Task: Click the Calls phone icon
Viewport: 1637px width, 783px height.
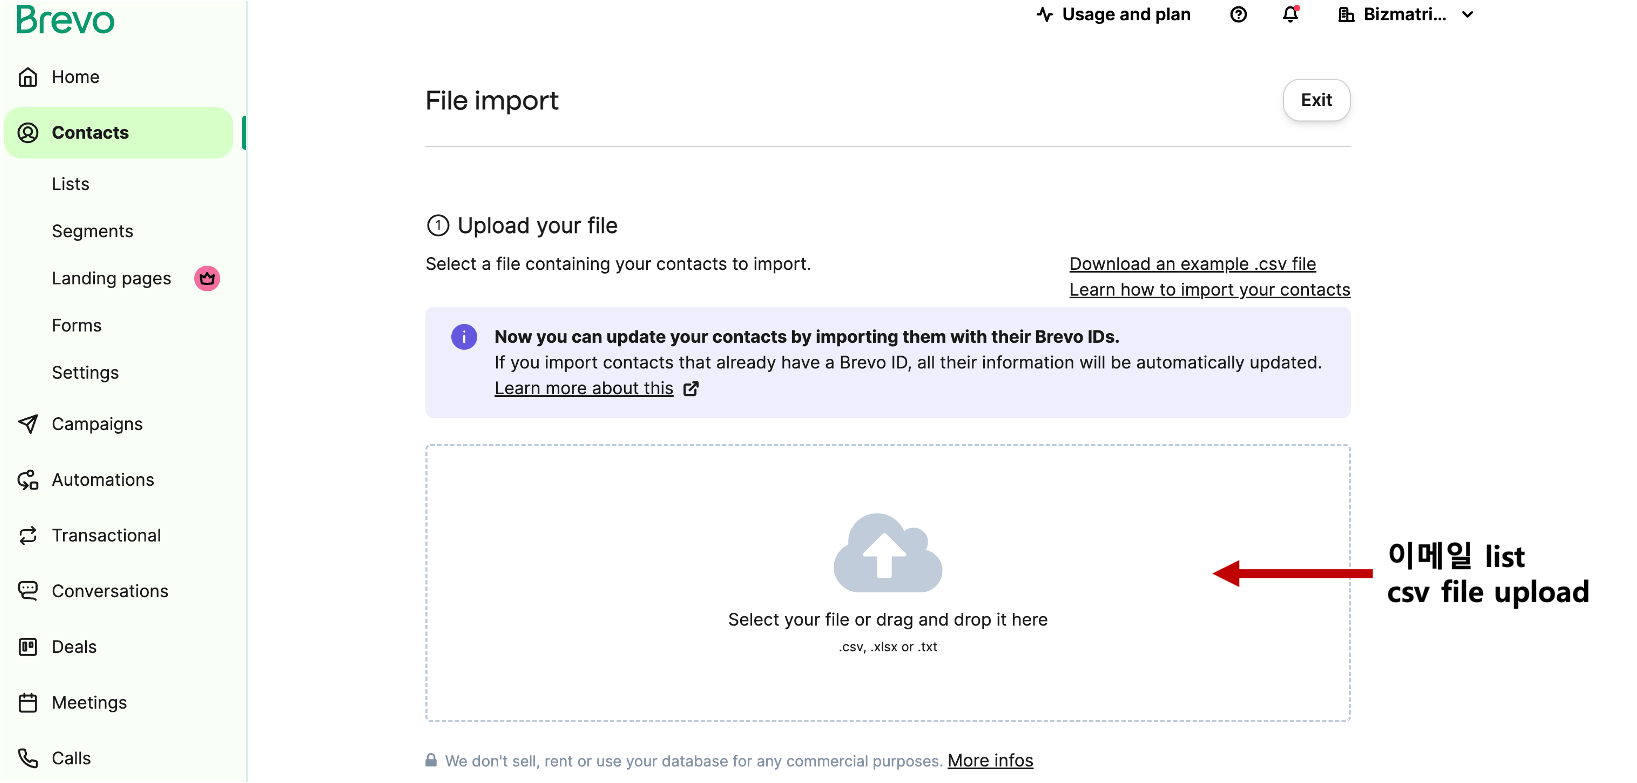Action: pos(28,758)
